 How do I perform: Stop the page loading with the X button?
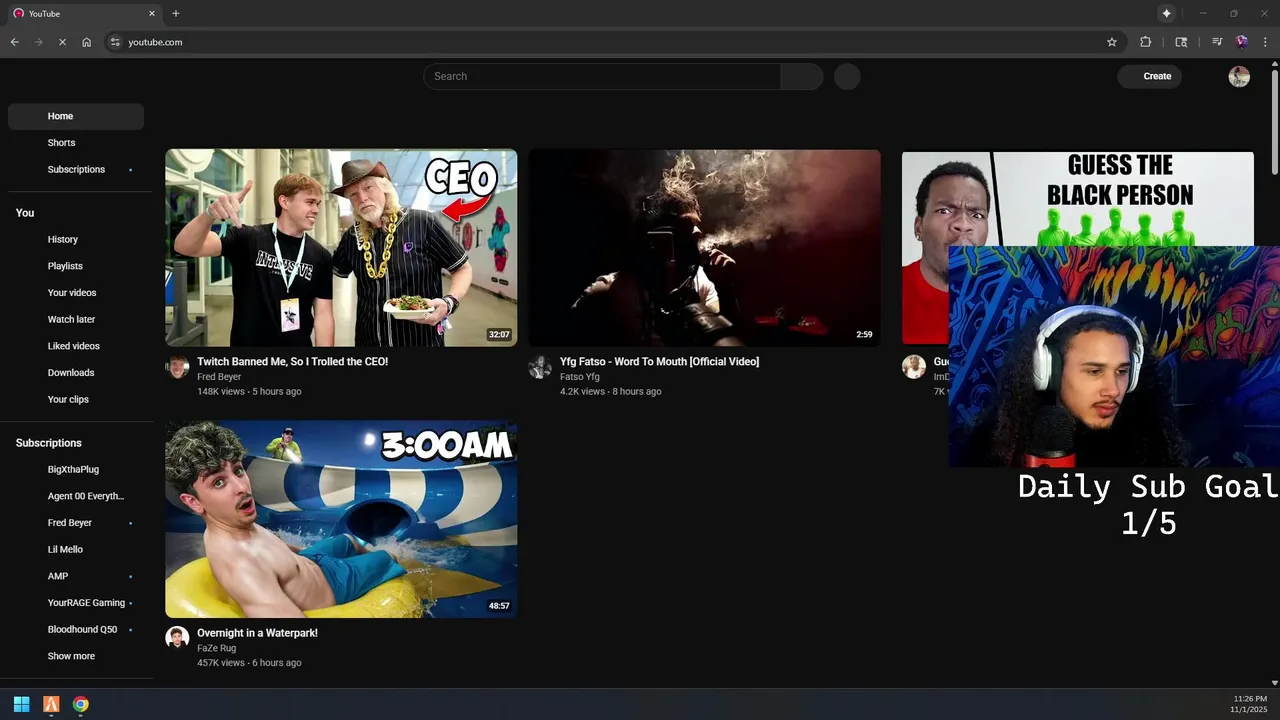pos(62,42)
